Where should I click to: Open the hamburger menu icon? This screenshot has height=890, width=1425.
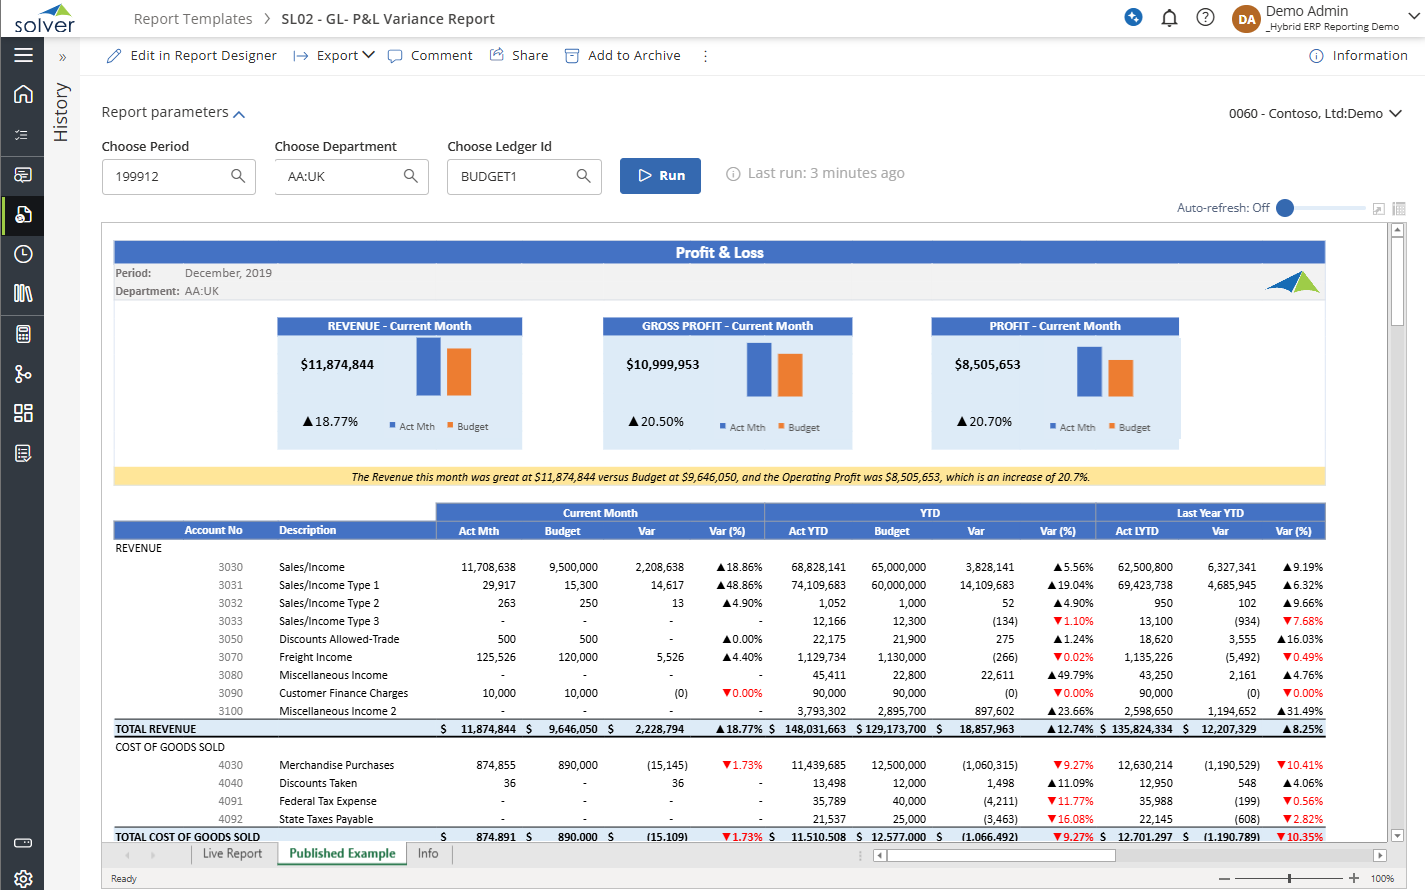[23, 55]
